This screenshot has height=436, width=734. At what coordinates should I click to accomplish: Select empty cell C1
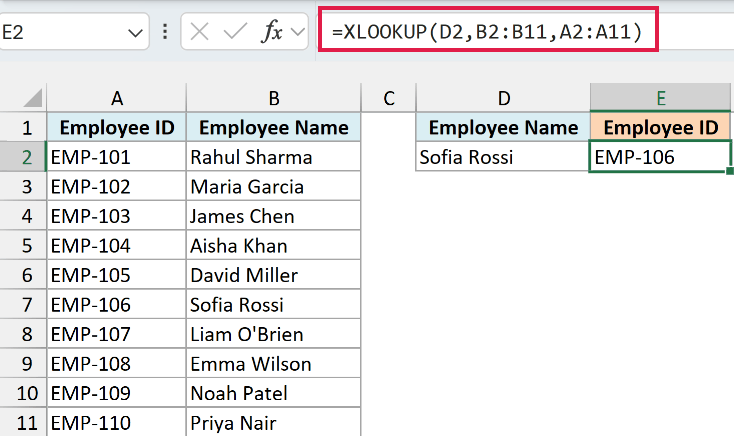pyautogui.click(x=389, y=127)
